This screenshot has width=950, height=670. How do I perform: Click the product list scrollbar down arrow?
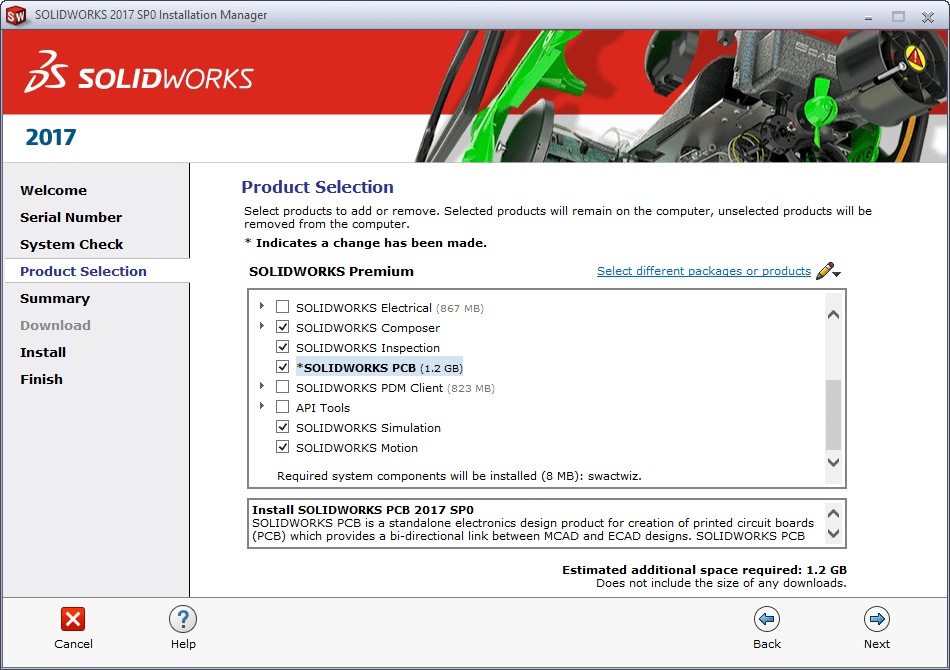tap(833, 462)
